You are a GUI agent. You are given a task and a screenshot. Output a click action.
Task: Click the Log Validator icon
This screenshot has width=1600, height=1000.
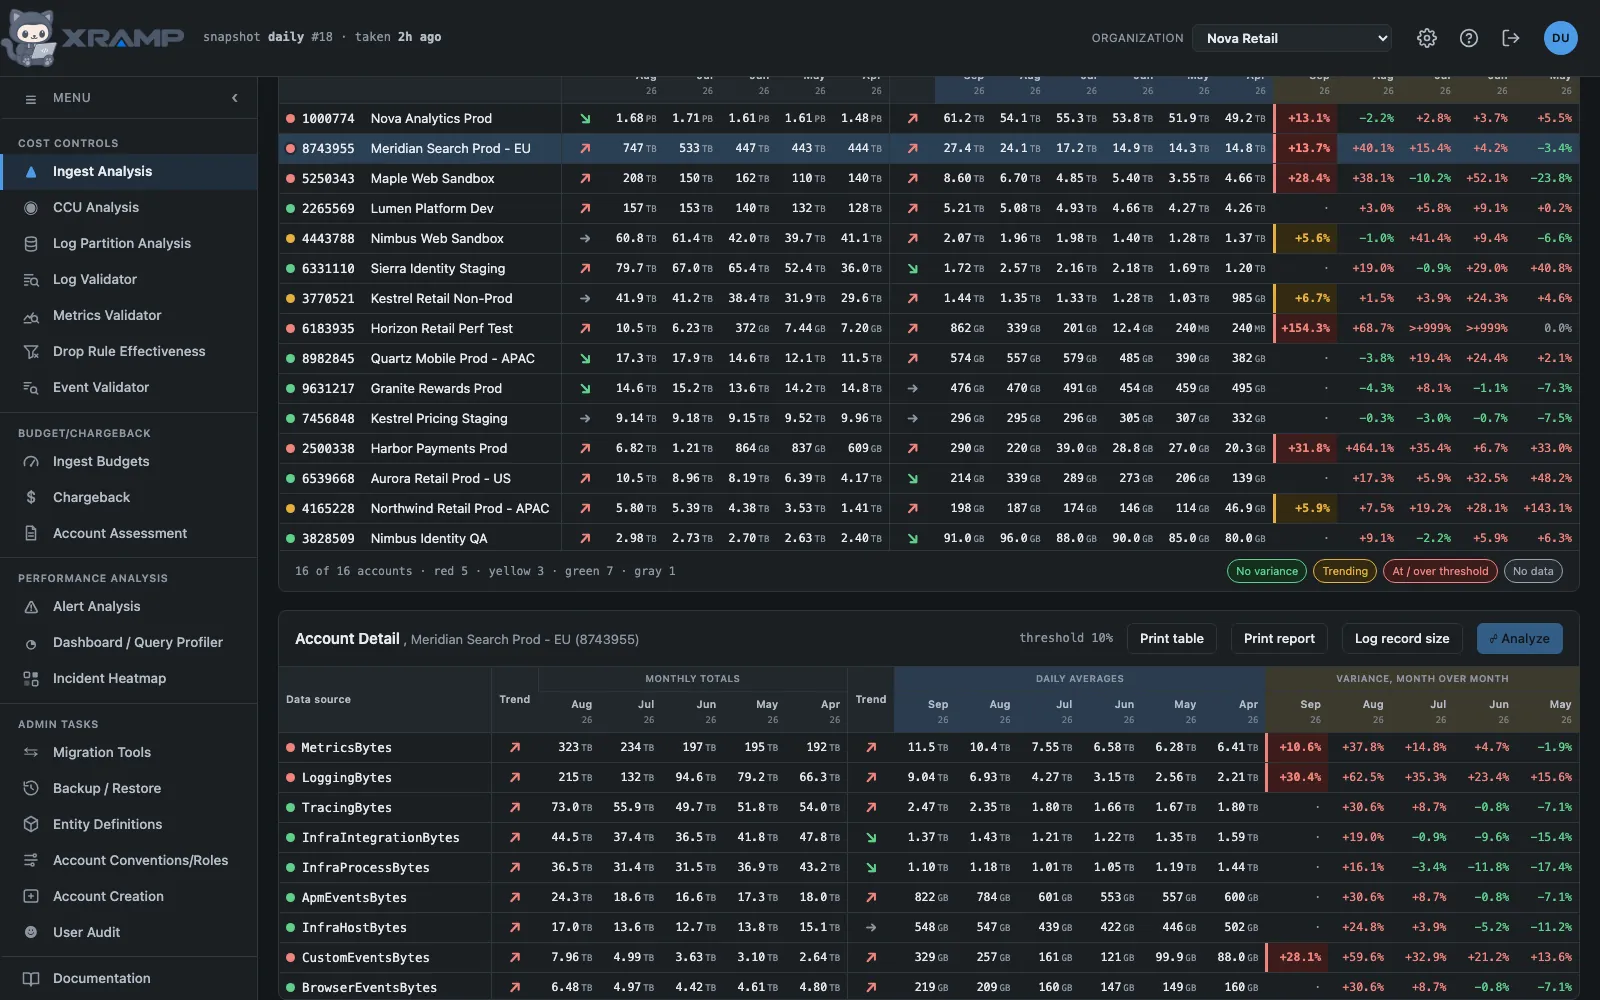31,280
